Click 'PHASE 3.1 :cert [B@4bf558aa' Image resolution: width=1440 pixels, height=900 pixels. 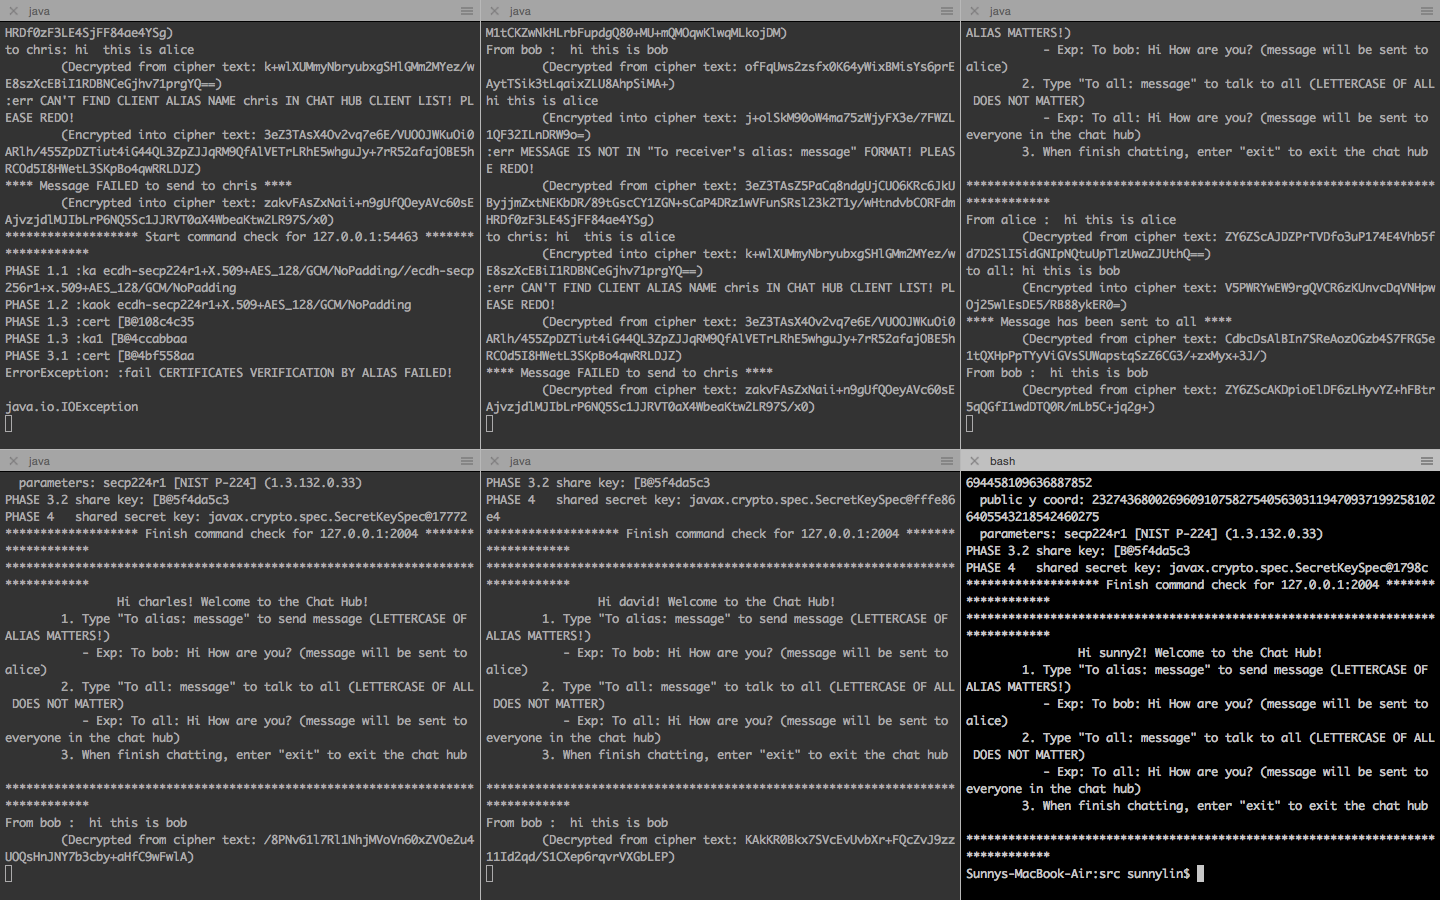point(100,356)
